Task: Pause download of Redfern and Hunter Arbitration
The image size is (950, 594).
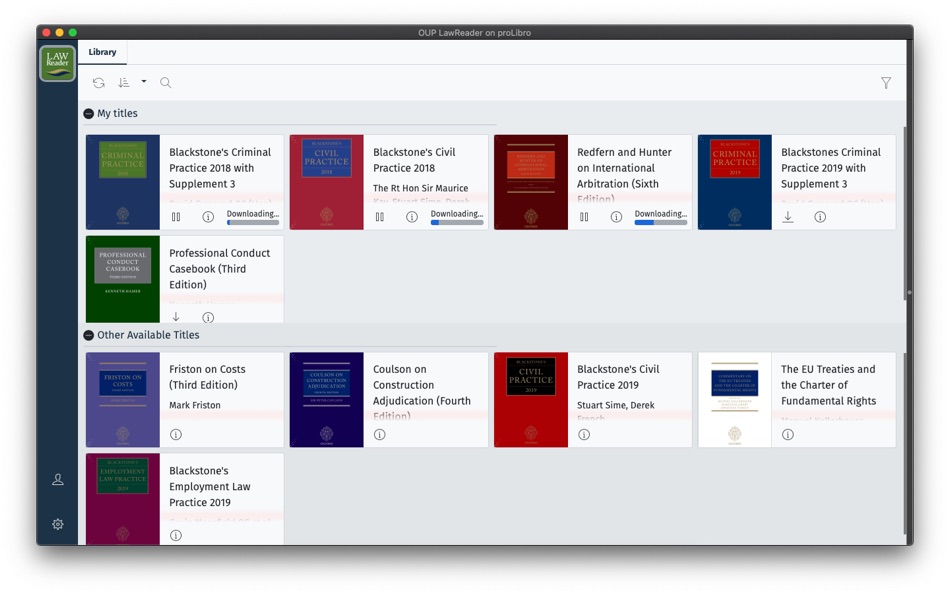Action: click(x=584, y=216)
